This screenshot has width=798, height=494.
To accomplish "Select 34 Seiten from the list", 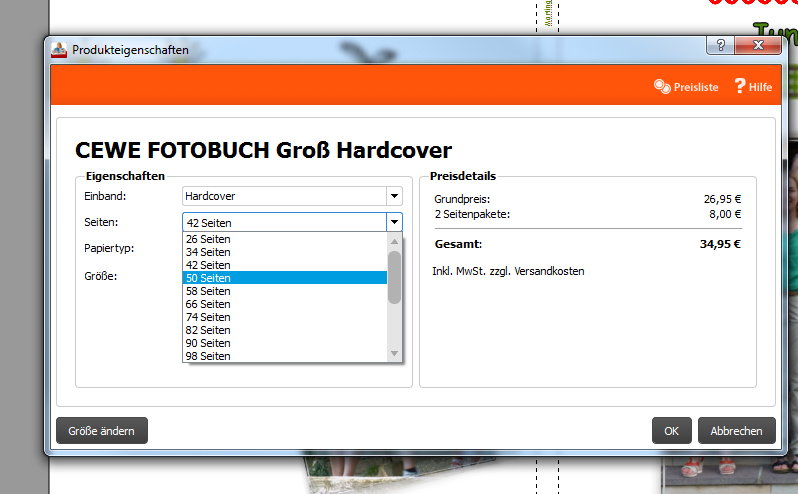I will pyautogui.click(x=284, y=252).
